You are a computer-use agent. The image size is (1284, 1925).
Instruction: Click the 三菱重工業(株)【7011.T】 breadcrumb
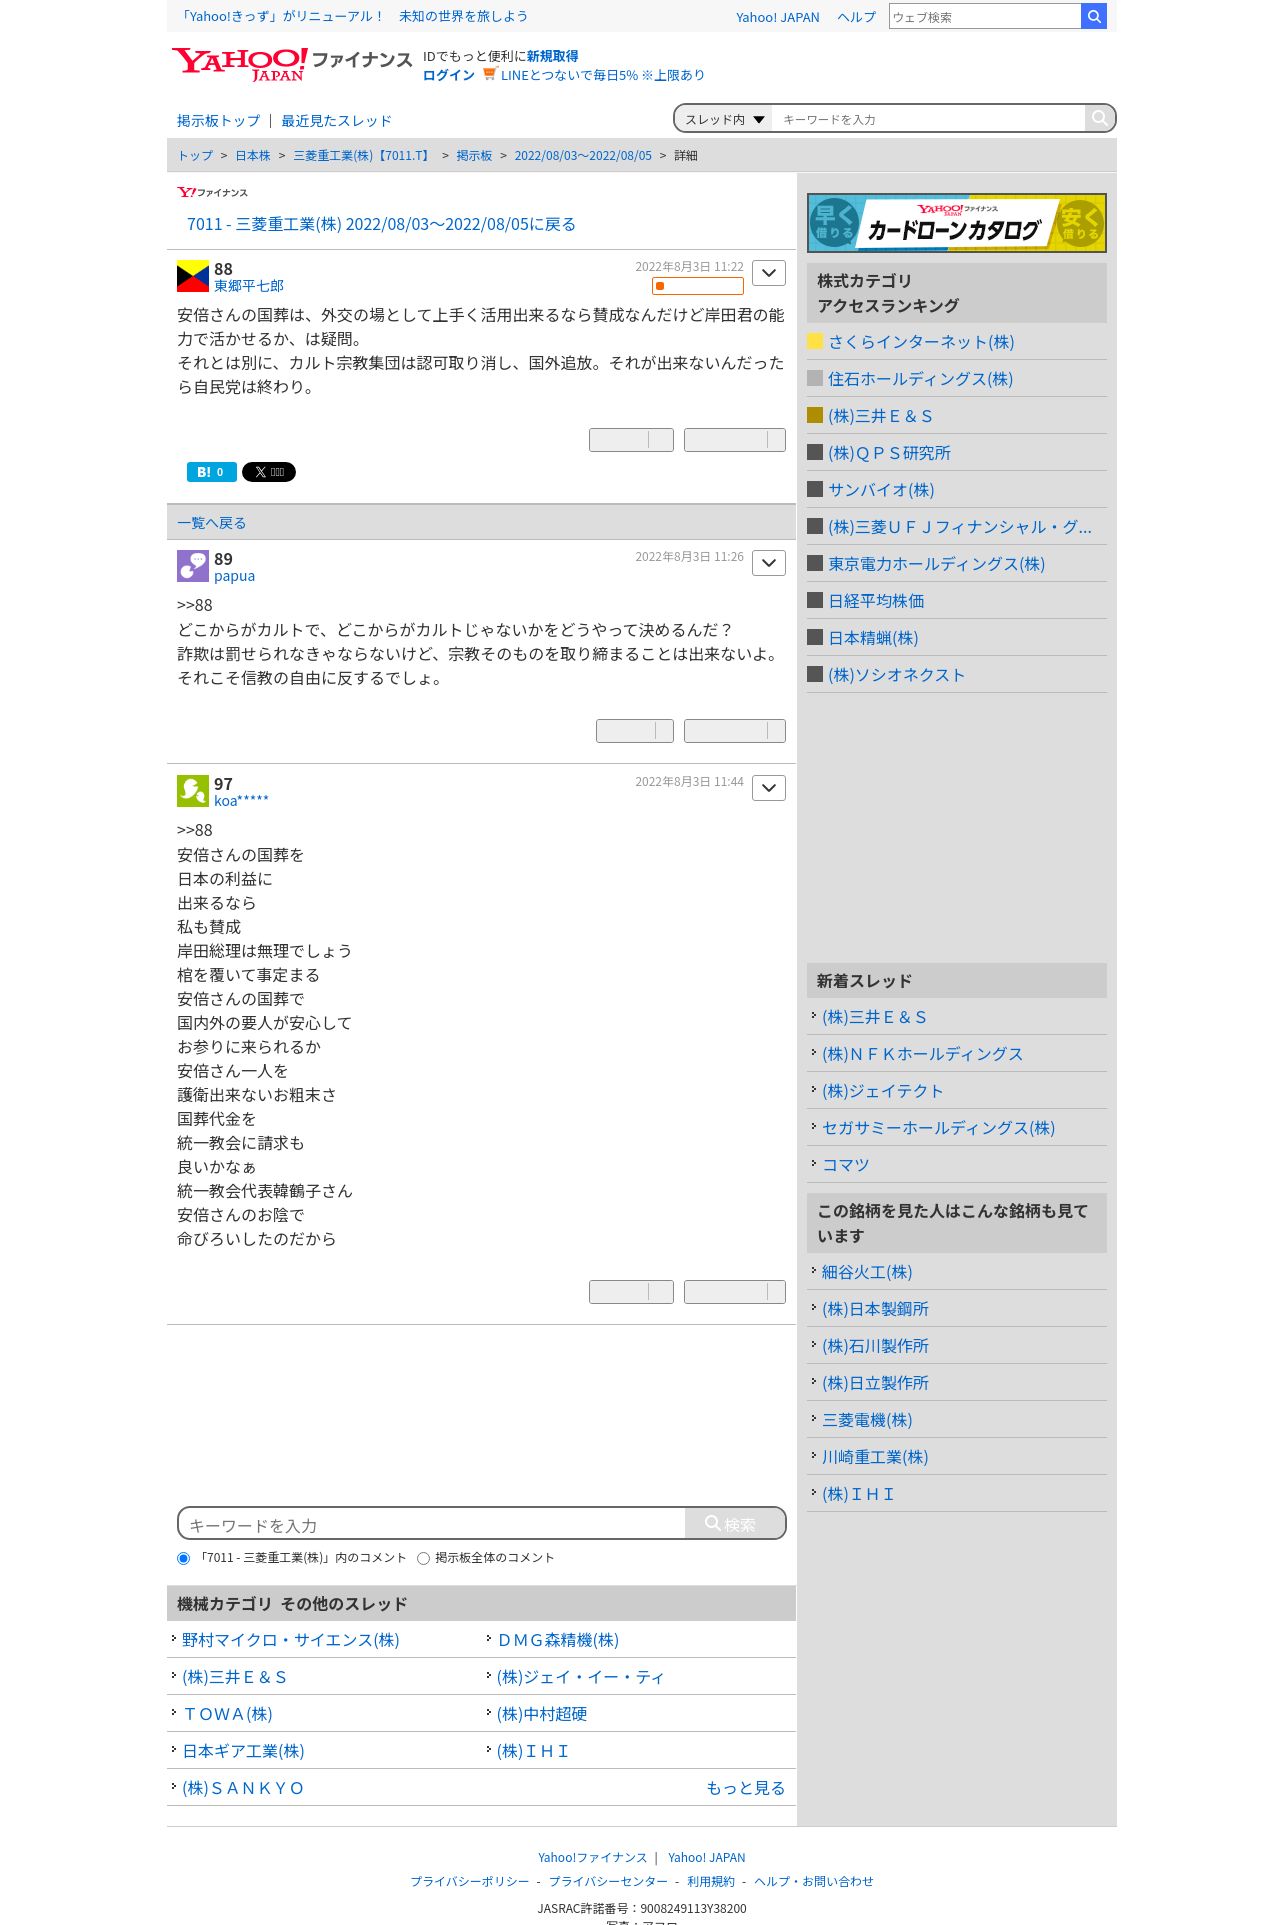pyautogui.click(x=363, y=156)
